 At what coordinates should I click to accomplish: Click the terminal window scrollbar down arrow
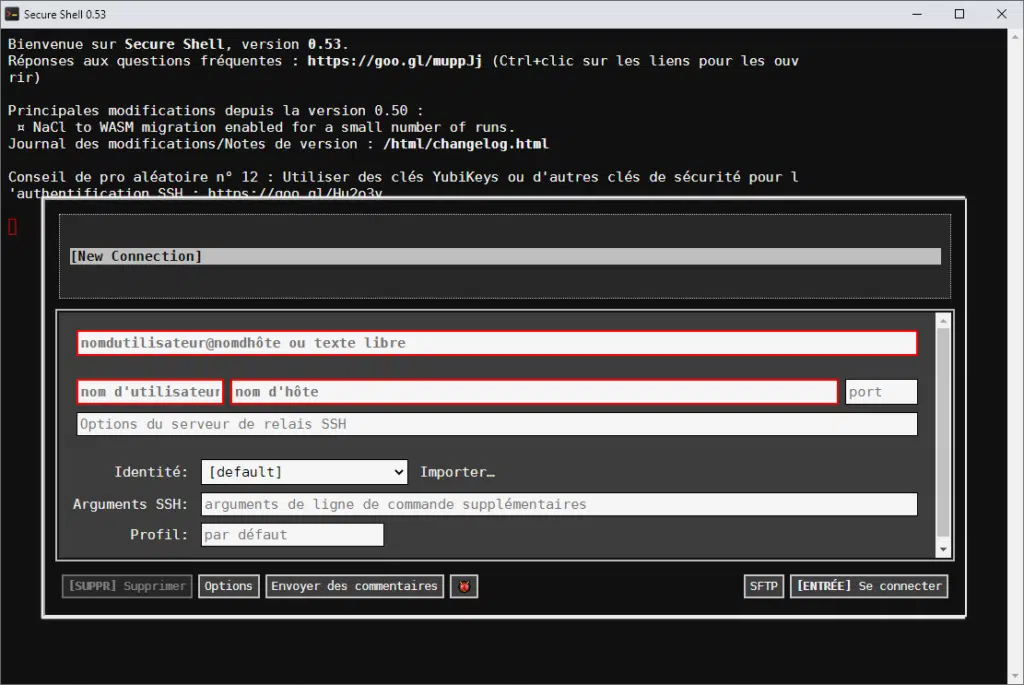pos(1016,677)
